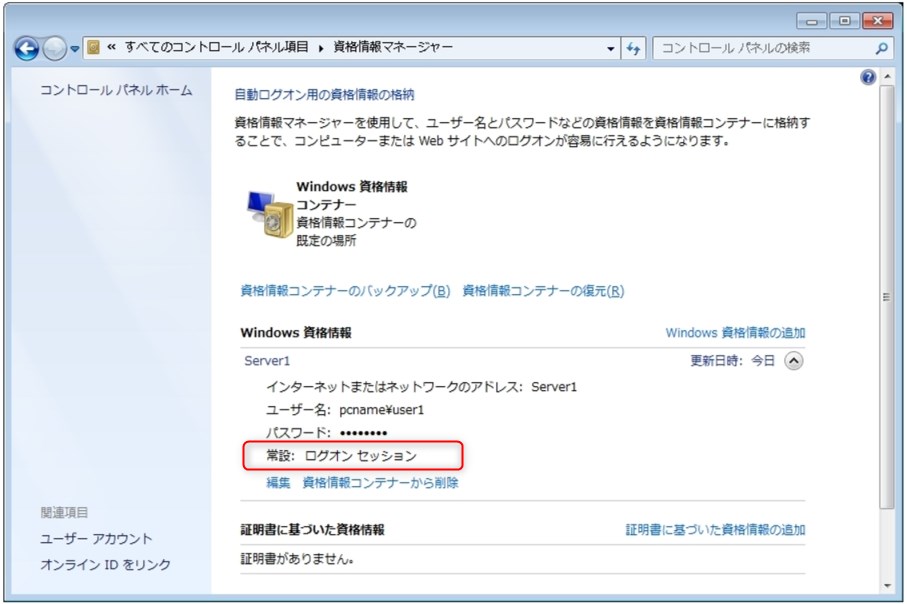Open the breadcrumb overflow chevron «
Screen dimensions: 907x604
pyautogui.click(x=112, y=47)
